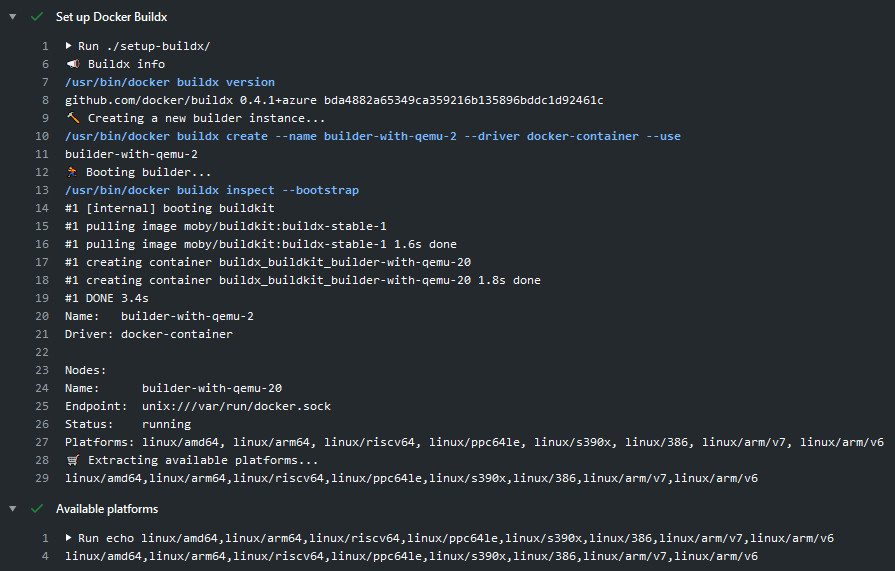895x571 pixels.
Task: Click the hammer icon on the Creating builder line
Action: [72, 118]
